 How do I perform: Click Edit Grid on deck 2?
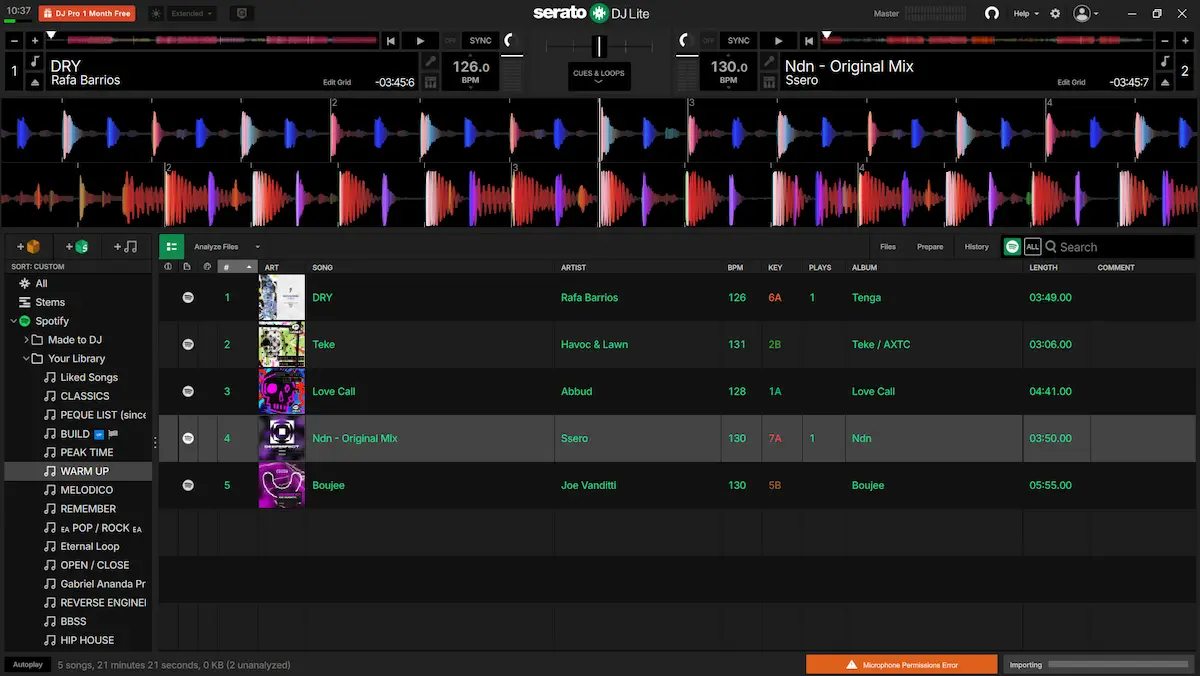tap(1071, 82)
